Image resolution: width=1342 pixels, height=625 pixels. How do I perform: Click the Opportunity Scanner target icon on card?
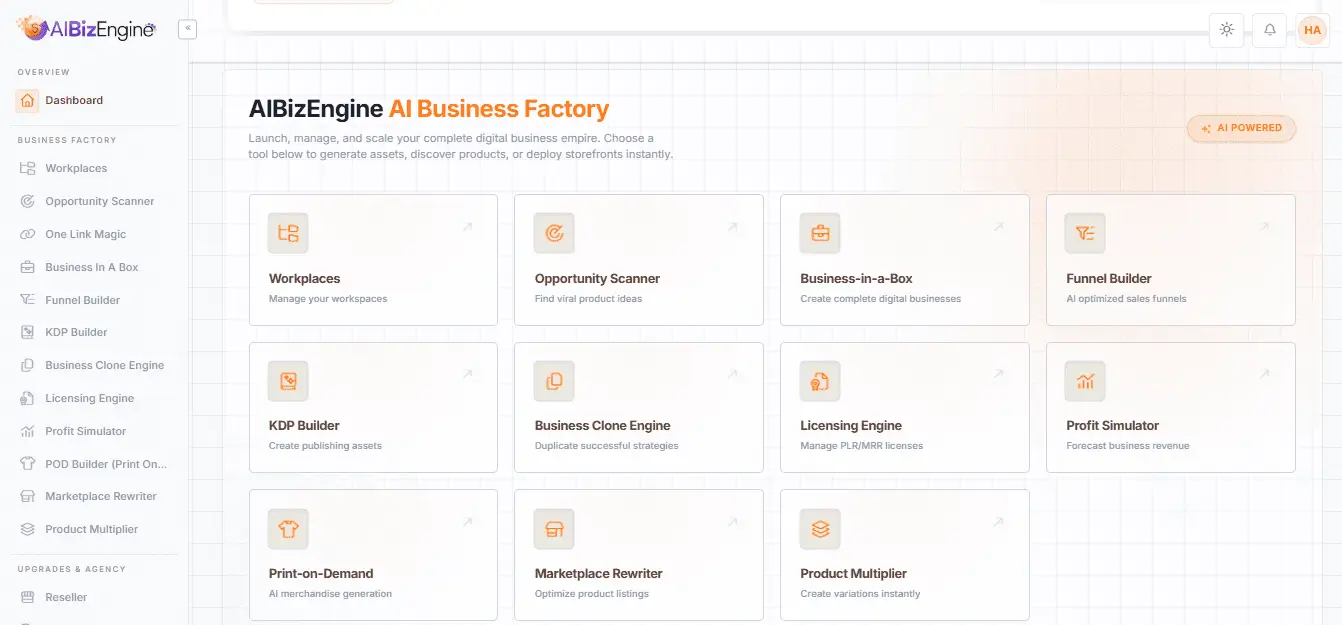click(x=554, y=233)
